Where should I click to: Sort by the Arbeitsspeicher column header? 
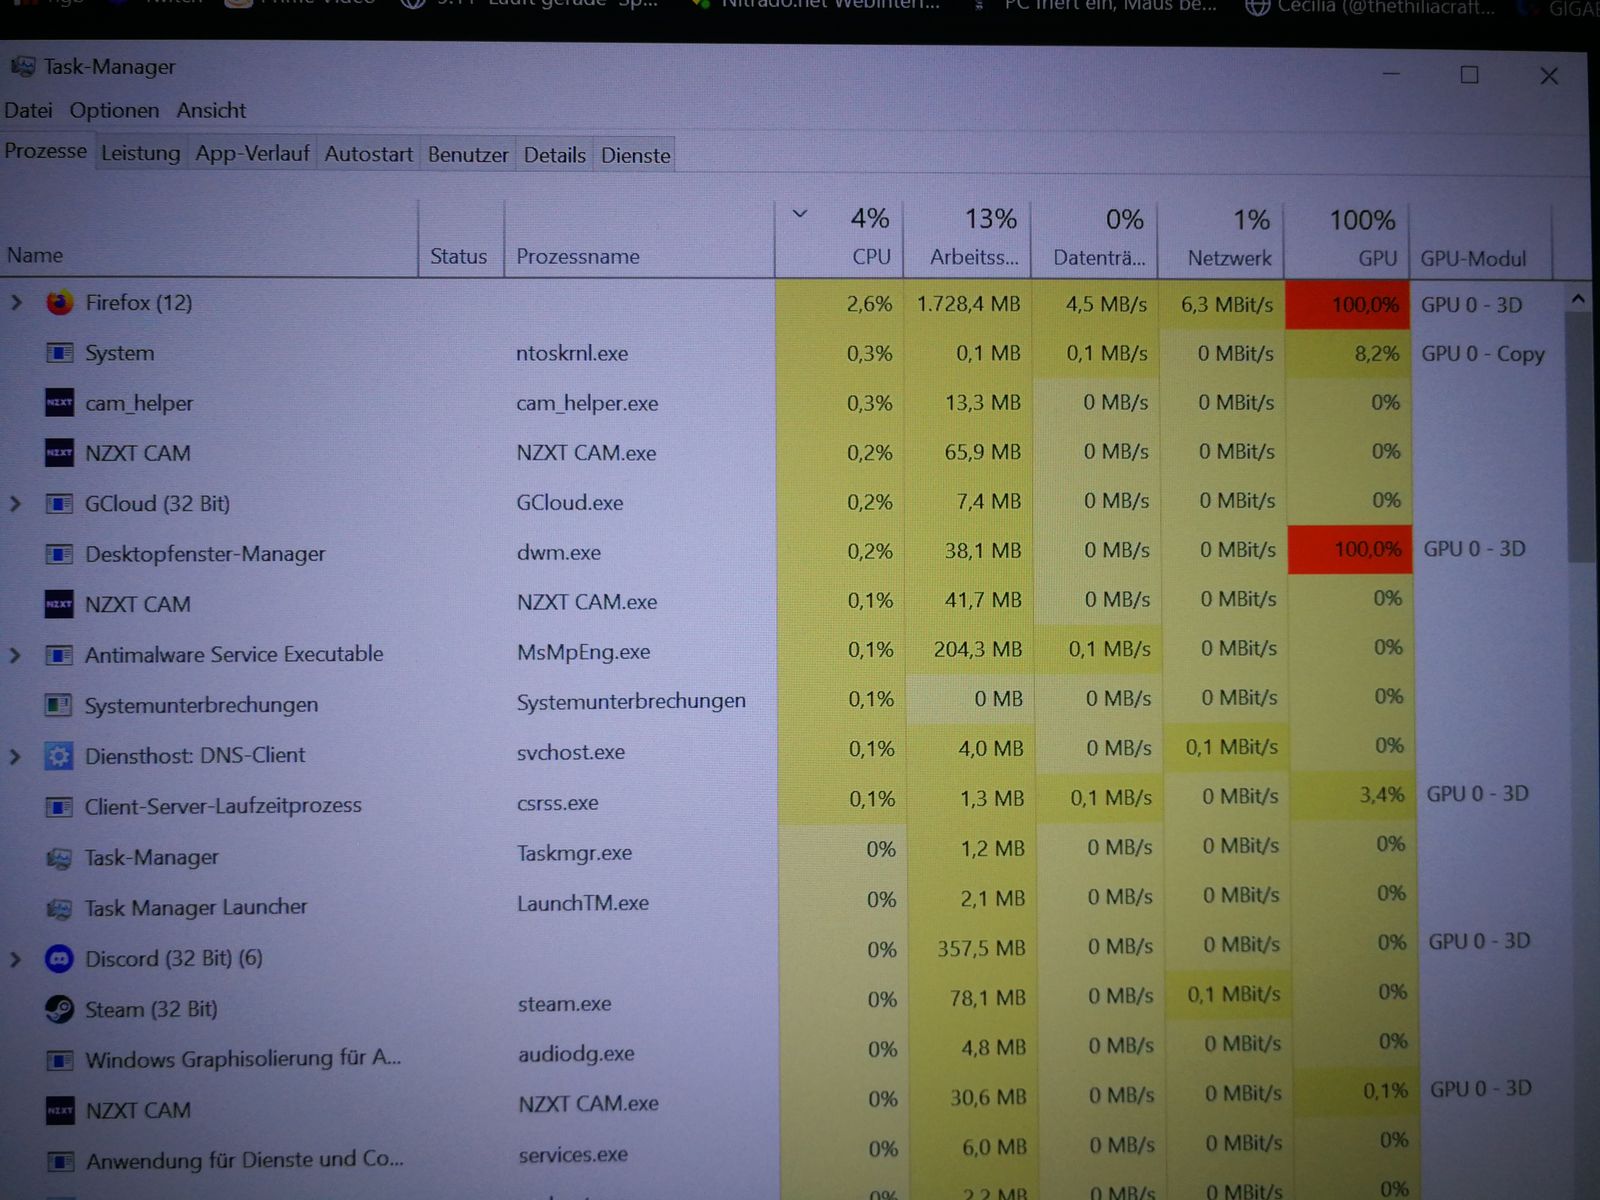[x=968, y=238]
